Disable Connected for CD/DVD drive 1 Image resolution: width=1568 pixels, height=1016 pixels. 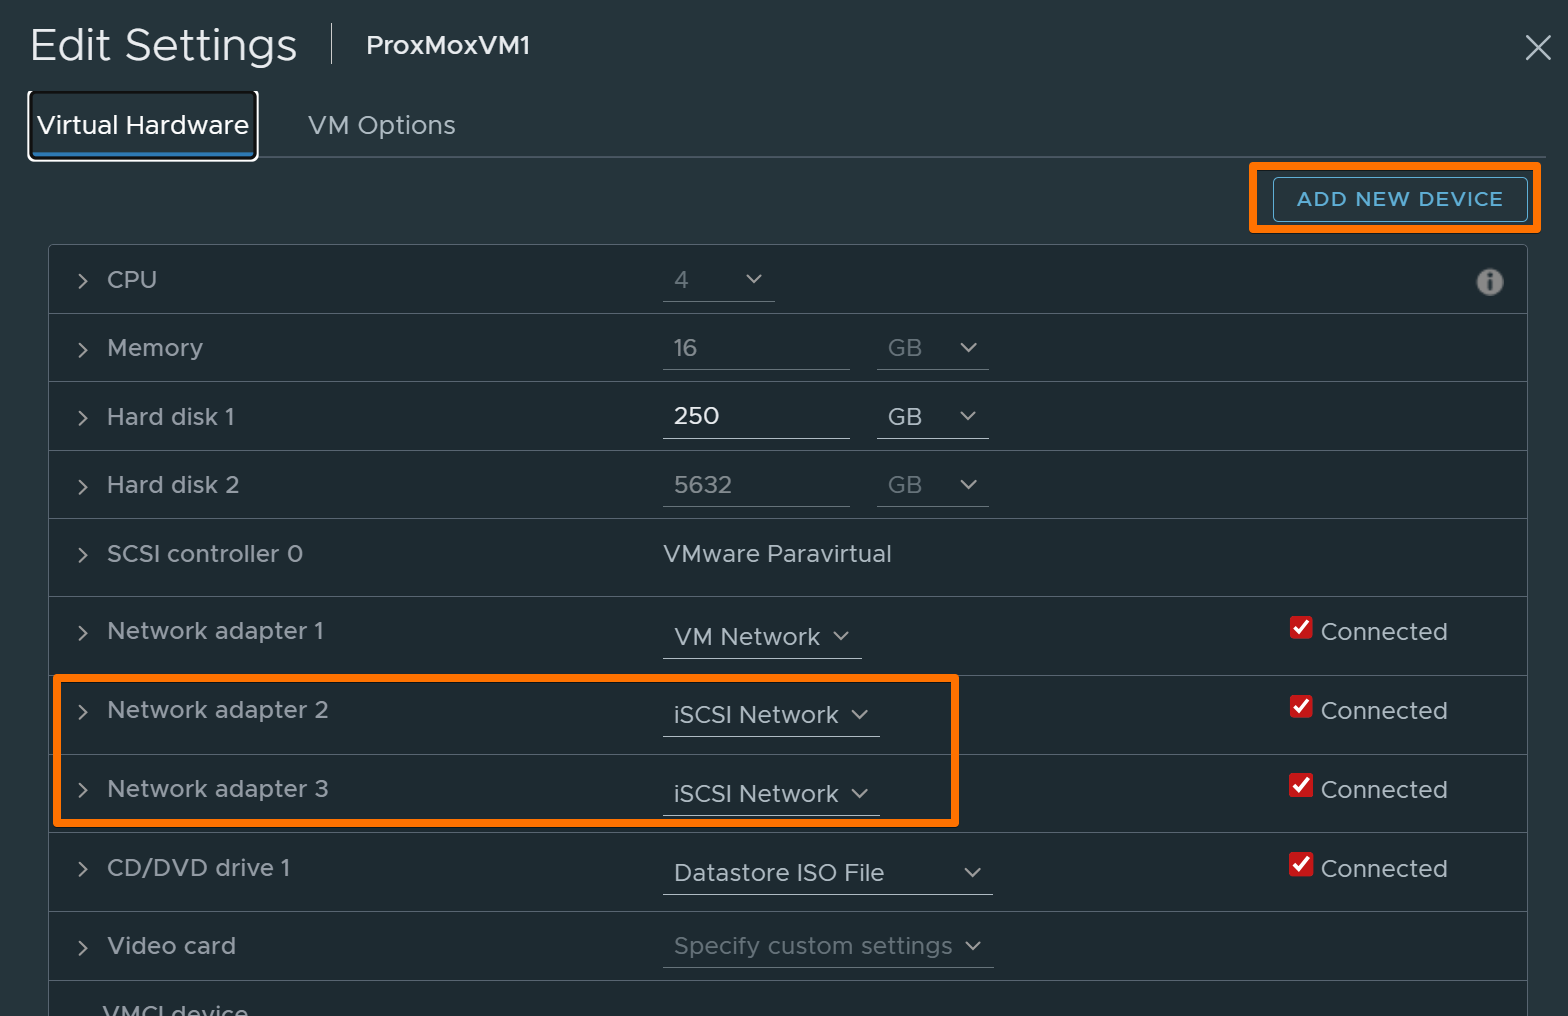(1300, 865)
